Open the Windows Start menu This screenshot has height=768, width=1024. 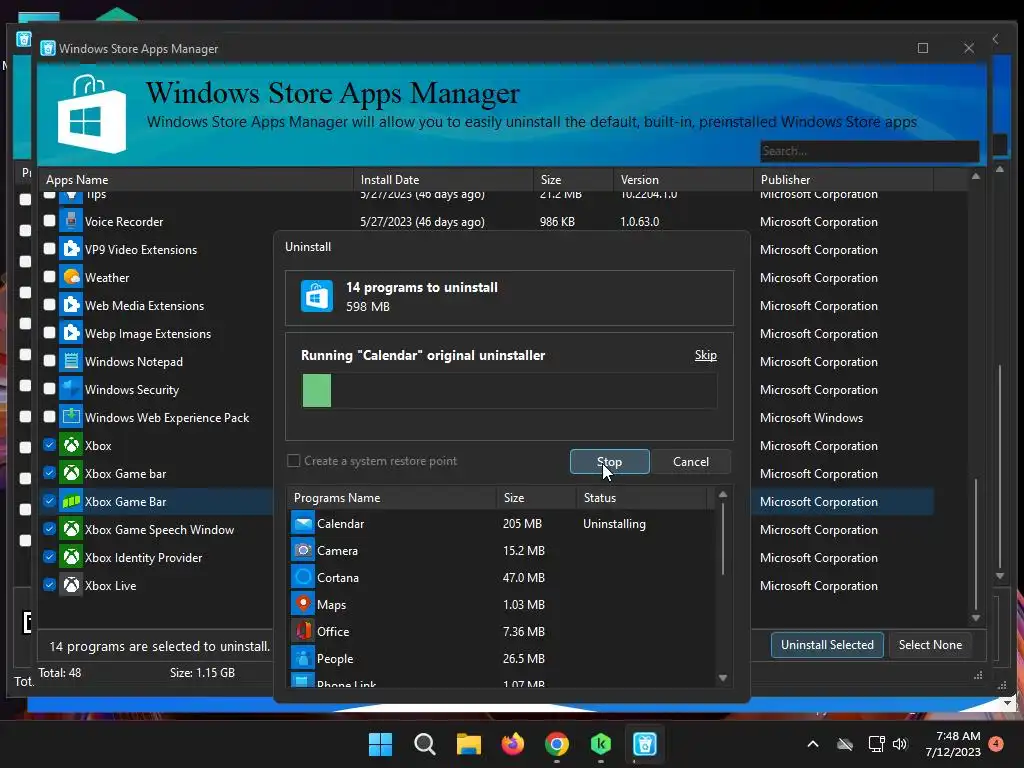tap(380, 744)
